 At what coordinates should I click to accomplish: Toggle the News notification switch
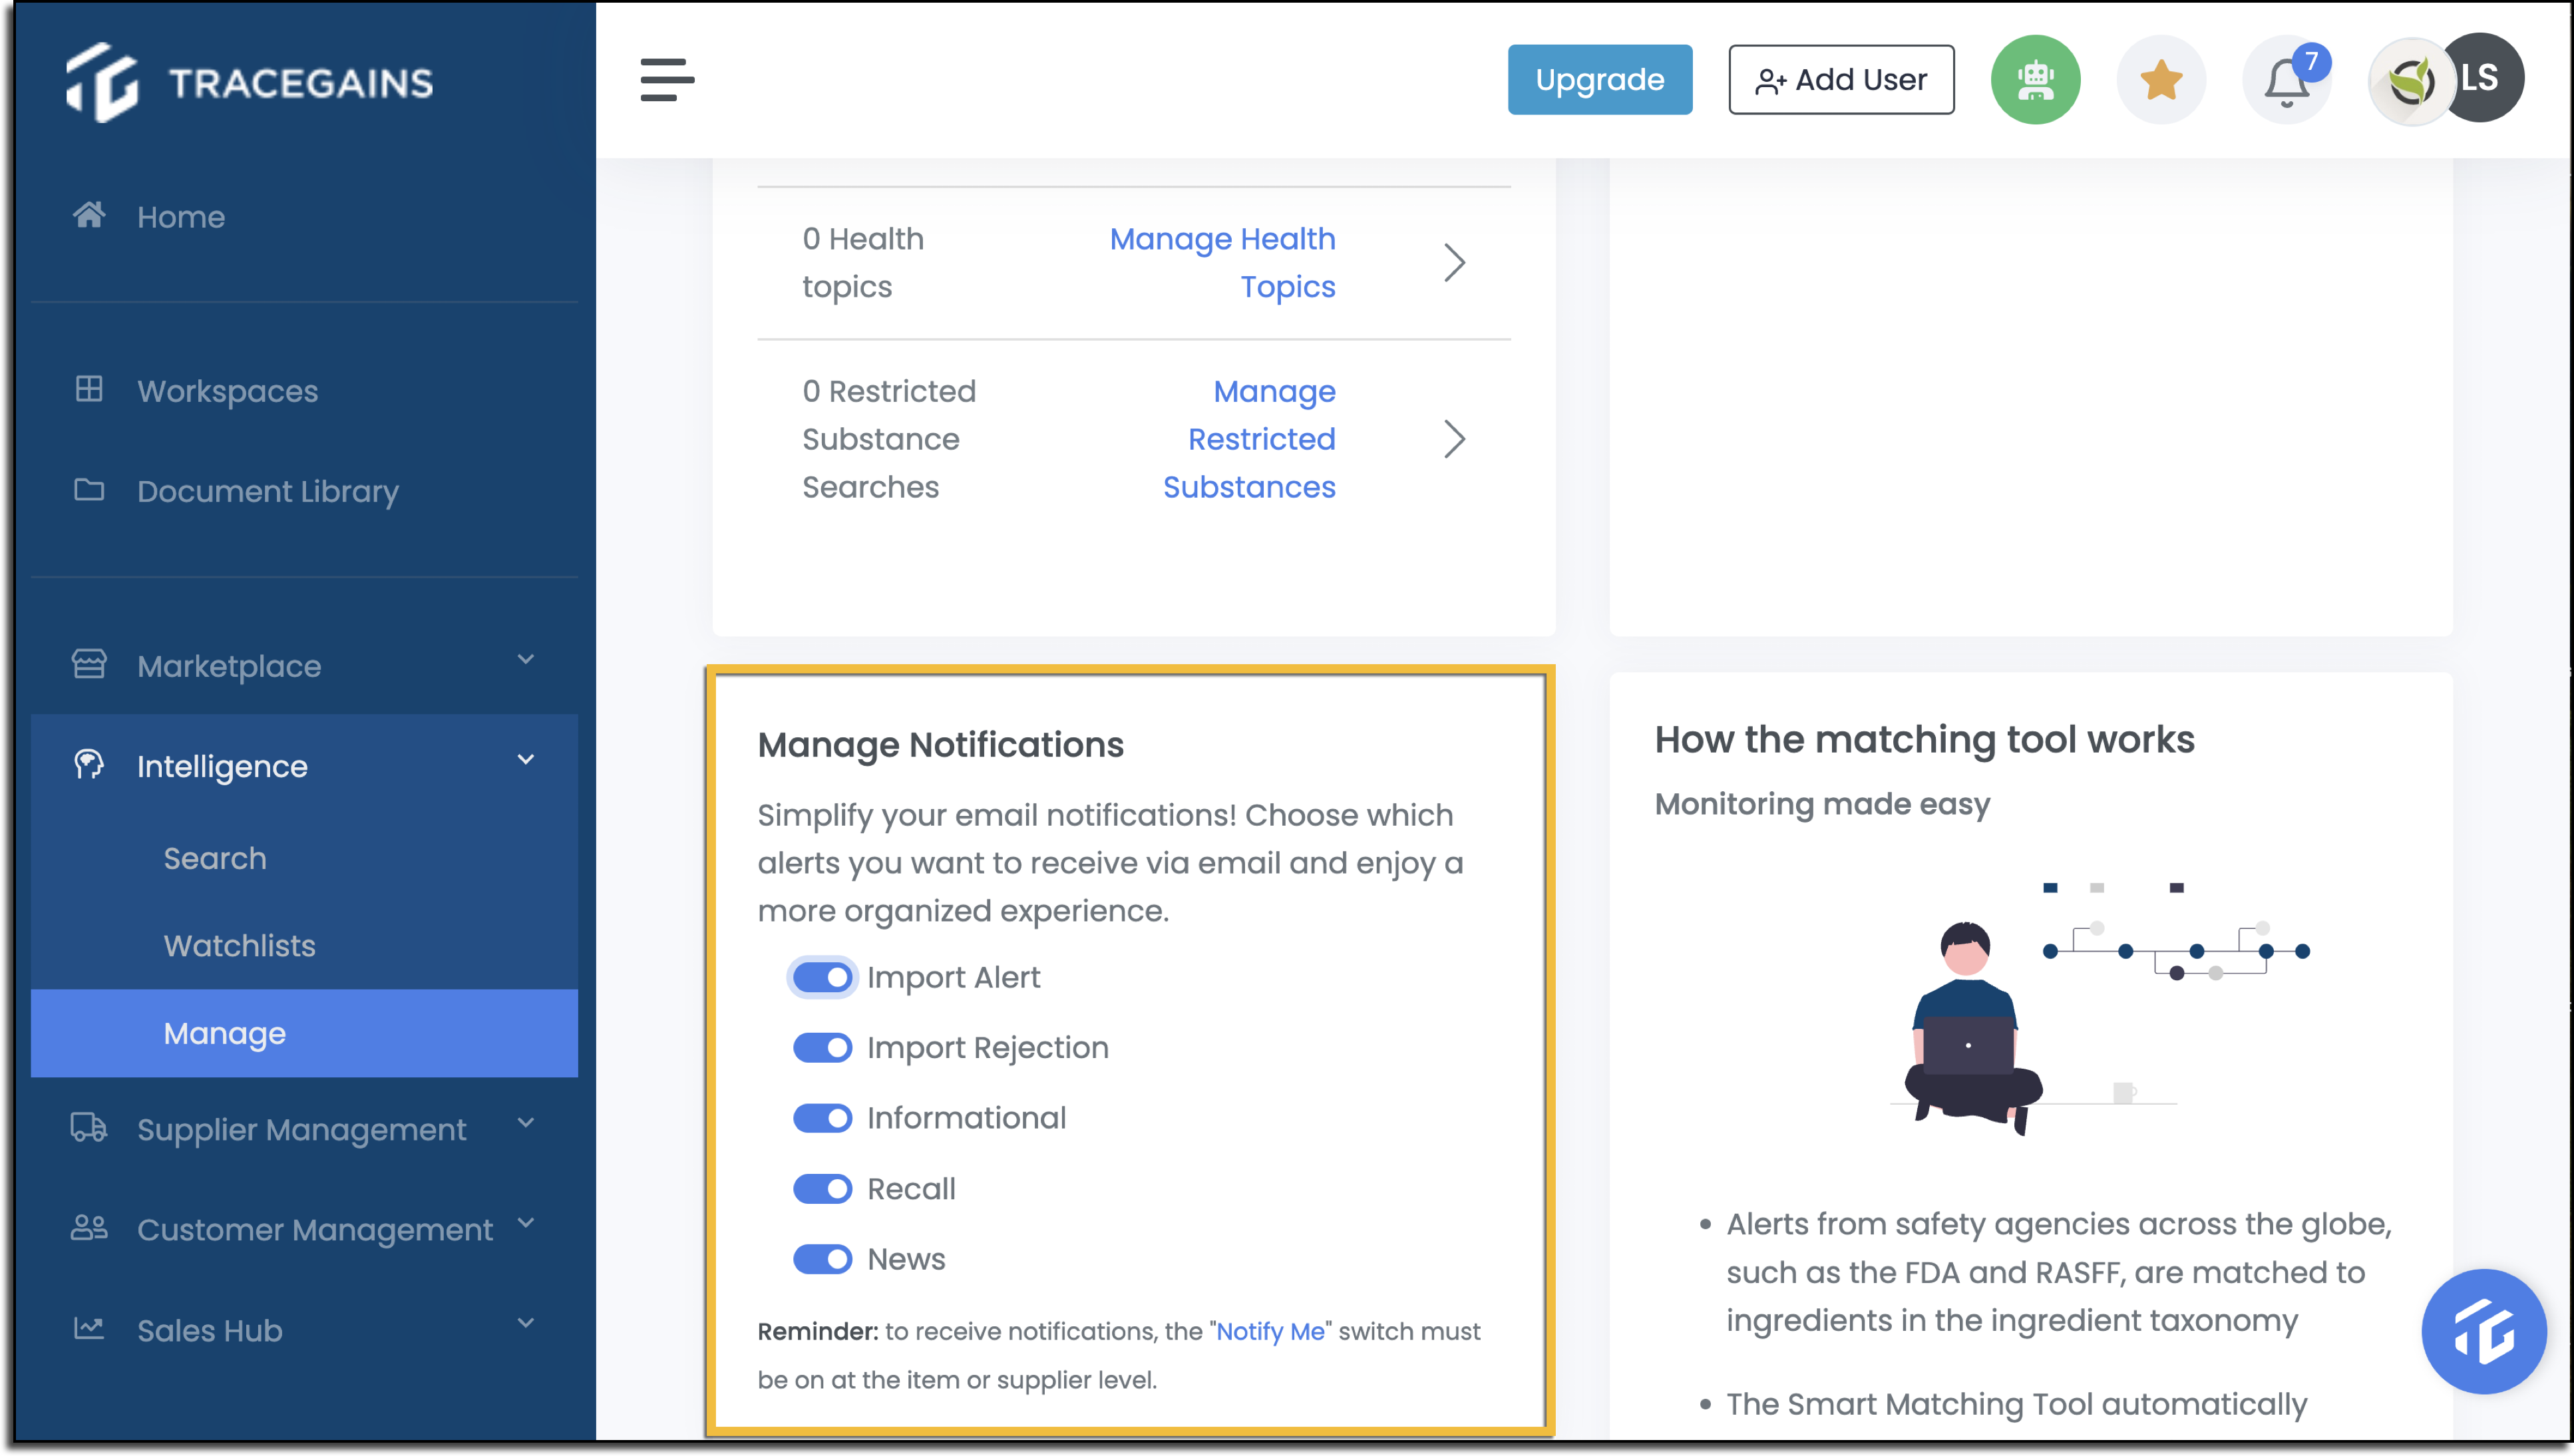click(822, 1258)
